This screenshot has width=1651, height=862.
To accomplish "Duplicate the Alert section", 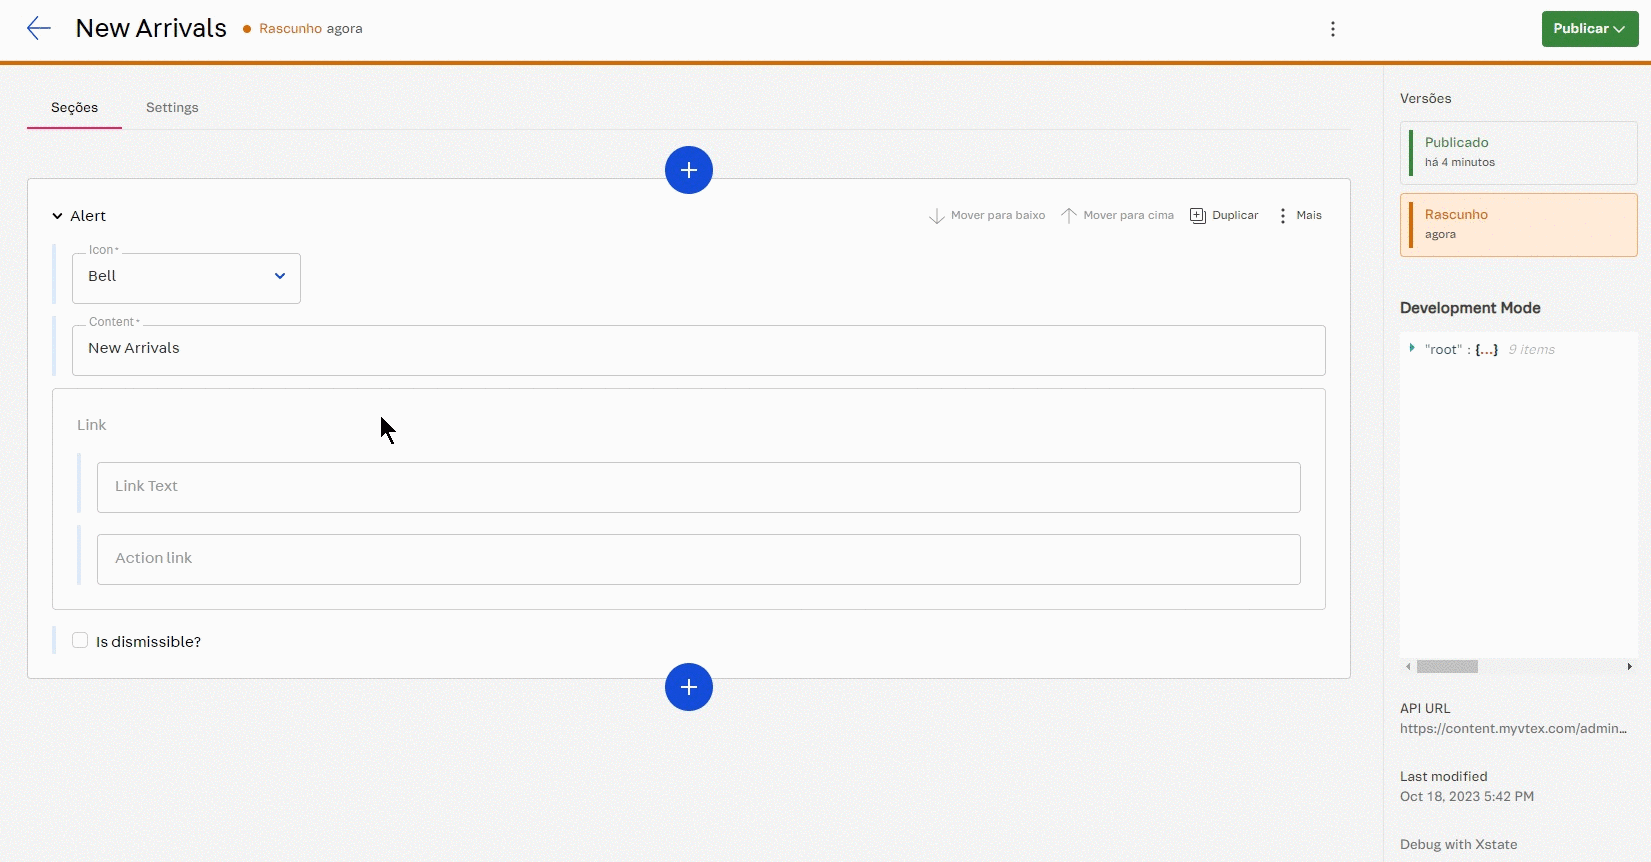I will click(1224, 216).
